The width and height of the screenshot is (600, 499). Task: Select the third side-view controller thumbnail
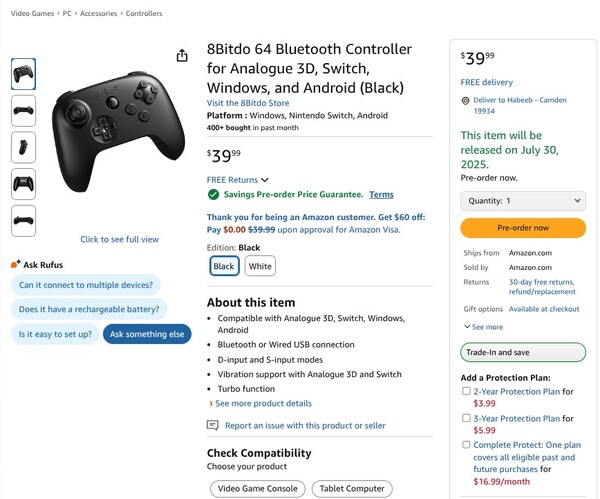23,146
